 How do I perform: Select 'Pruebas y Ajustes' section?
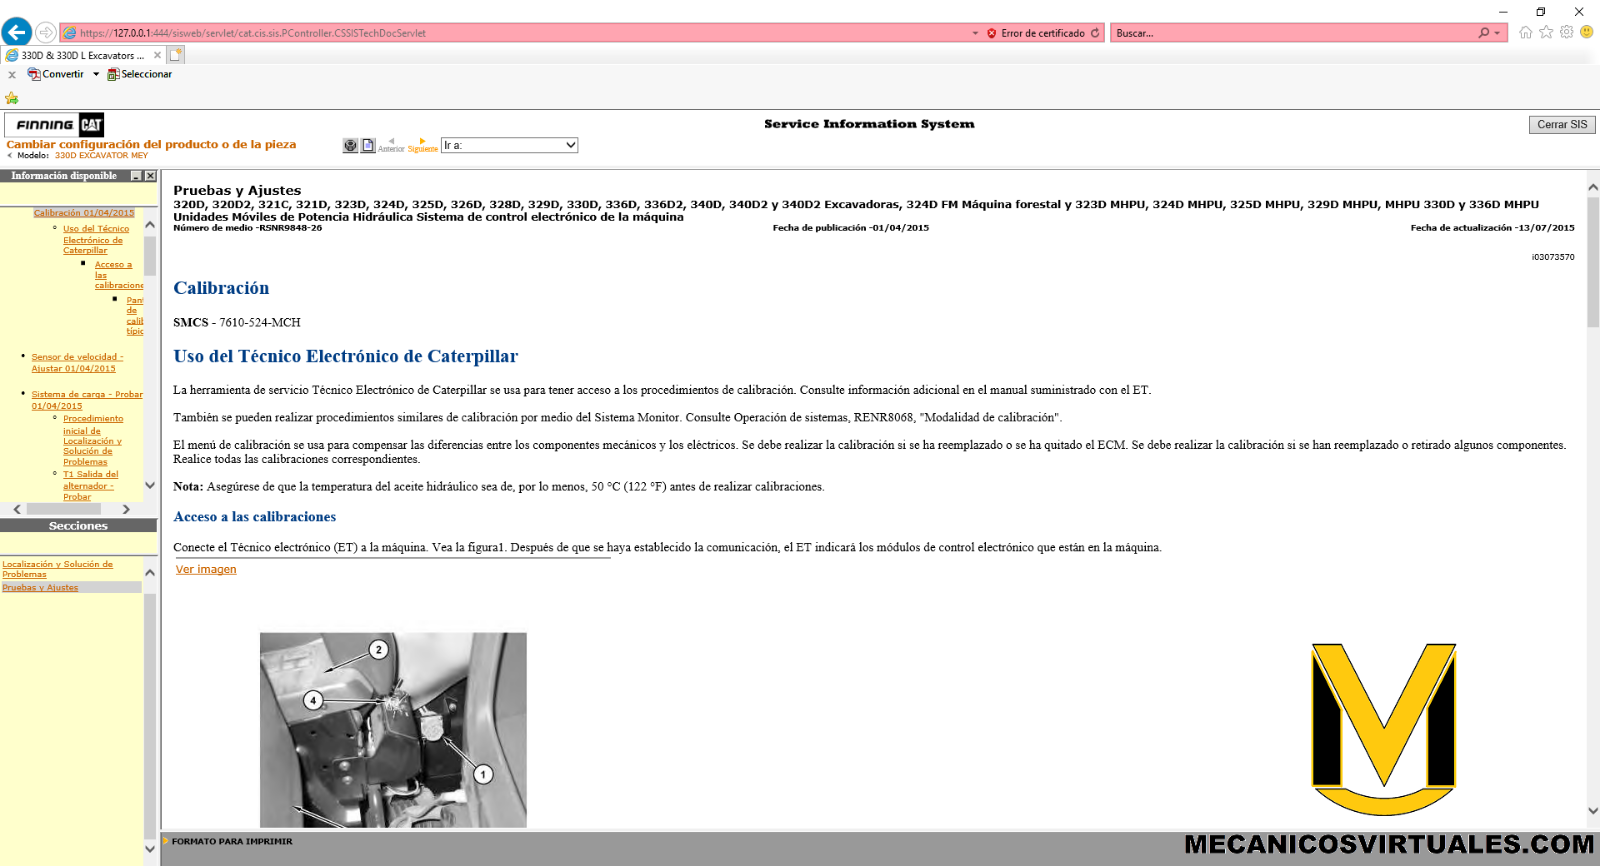click(40, 588)
